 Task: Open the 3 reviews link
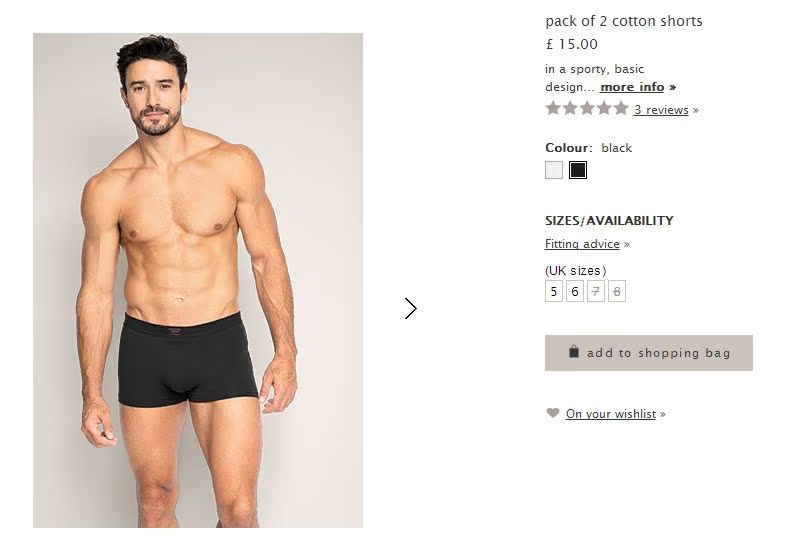coord(661,110)
